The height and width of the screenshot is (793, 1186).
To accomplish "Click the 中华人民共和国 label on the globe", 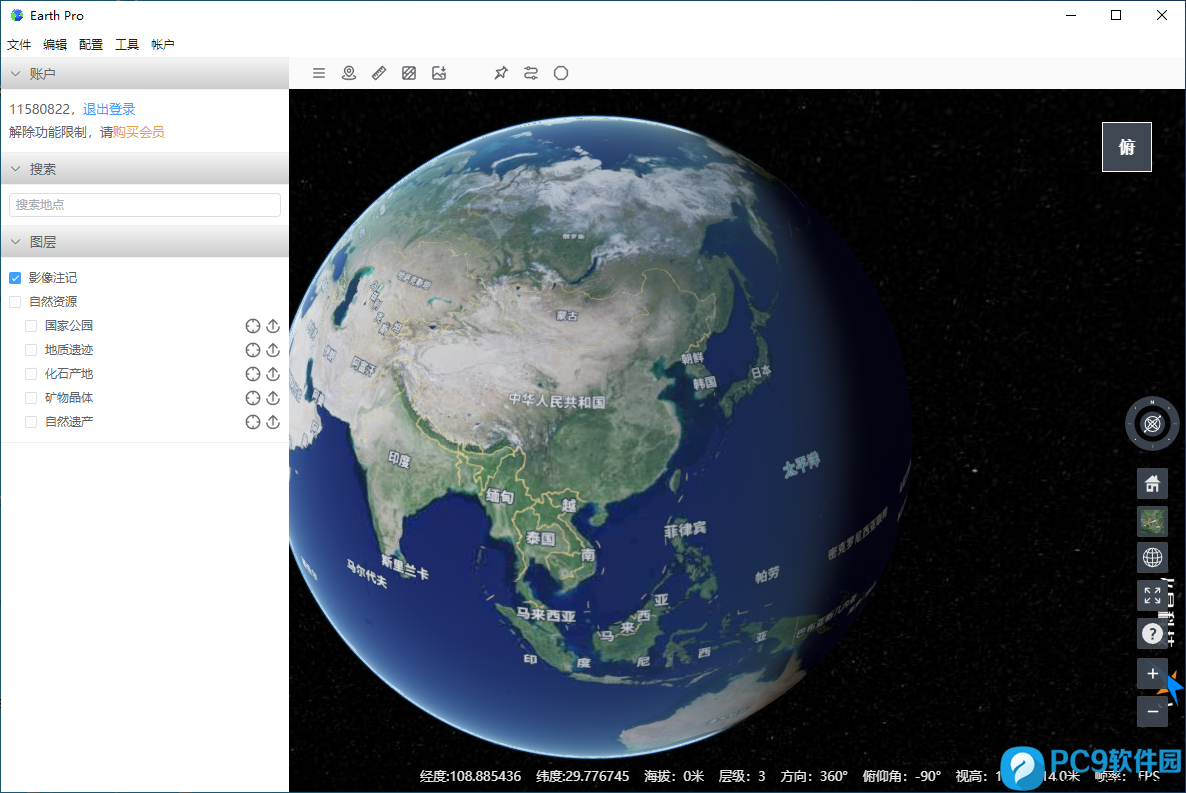I will tap(557, 401).
